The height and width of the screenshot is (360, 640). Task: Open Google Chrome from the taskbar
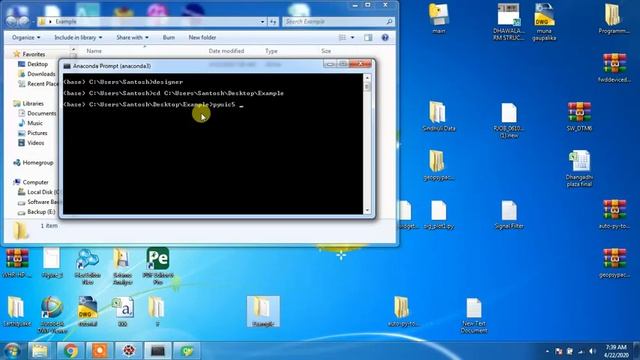pos(70,351)
